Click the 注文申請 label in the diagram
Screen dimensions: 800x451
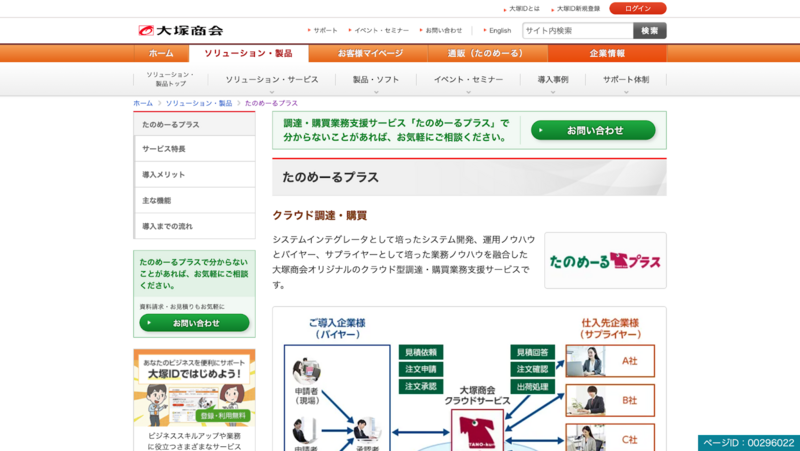click(421, 369)
